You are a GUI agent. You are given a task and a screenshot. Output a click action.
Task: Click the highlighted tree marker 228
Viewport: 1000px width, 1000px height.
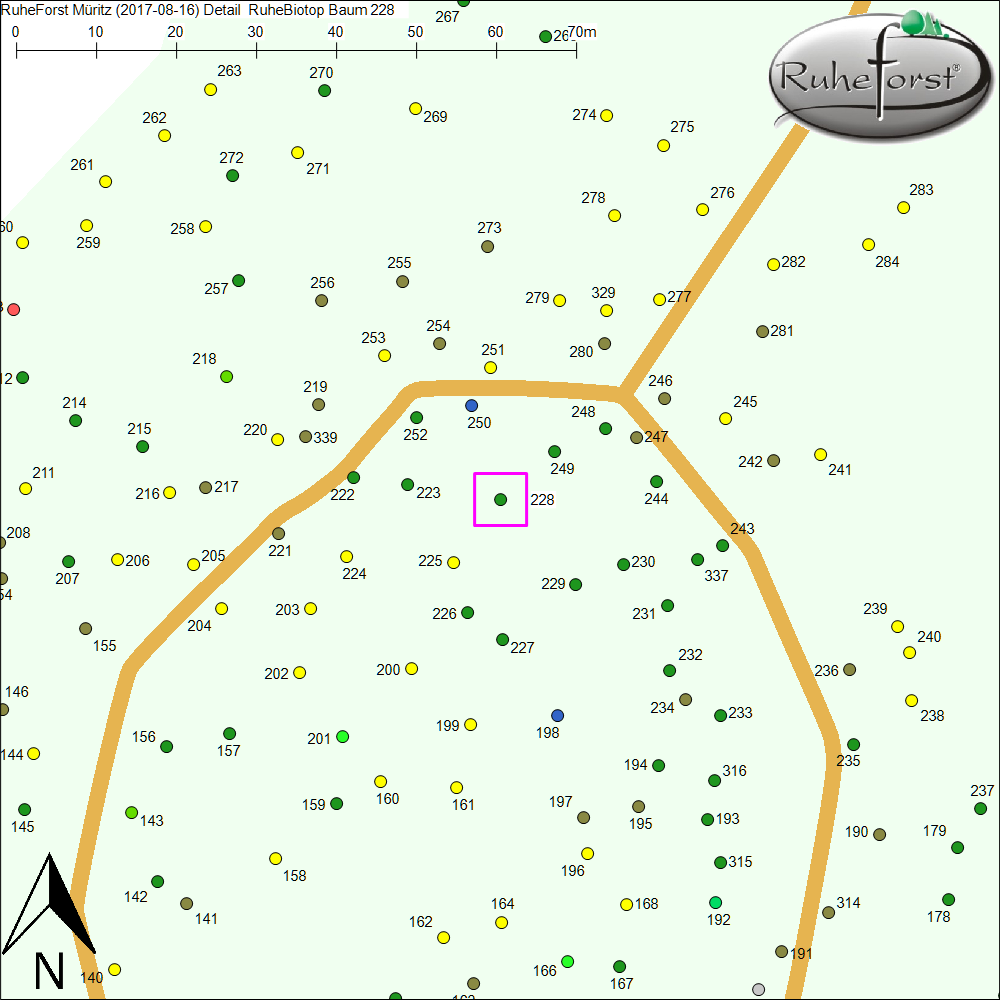(x=500, y=499)
